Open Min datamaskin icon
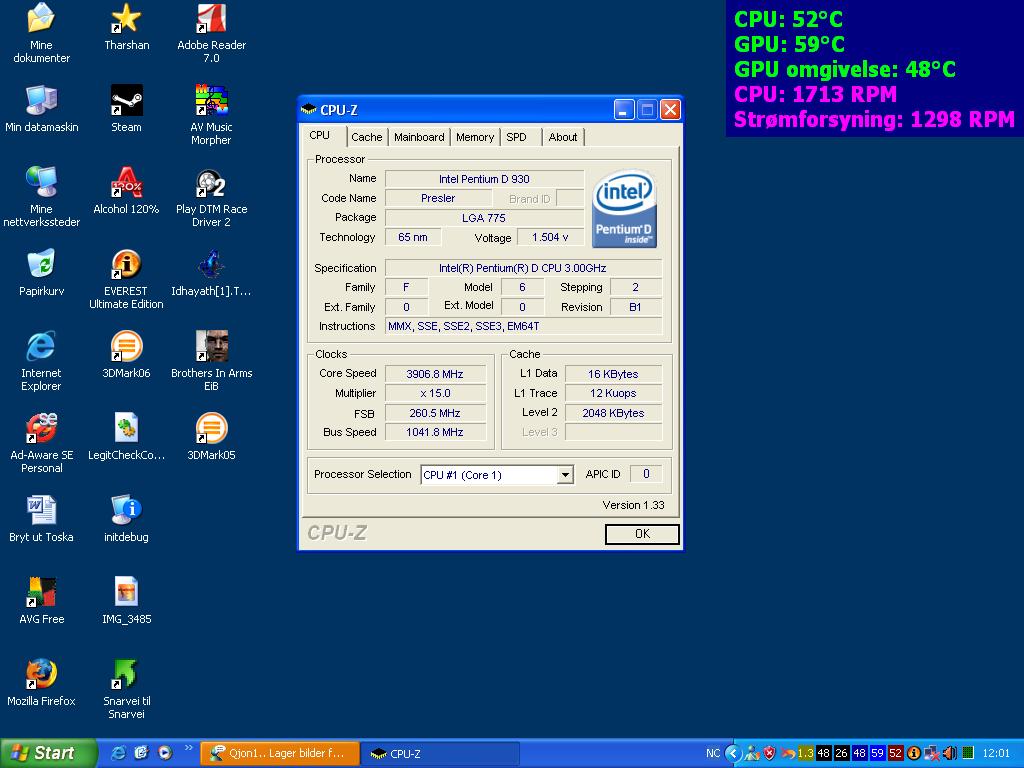The width and height of the screenshot is (1024, 768). pos(41,100)
